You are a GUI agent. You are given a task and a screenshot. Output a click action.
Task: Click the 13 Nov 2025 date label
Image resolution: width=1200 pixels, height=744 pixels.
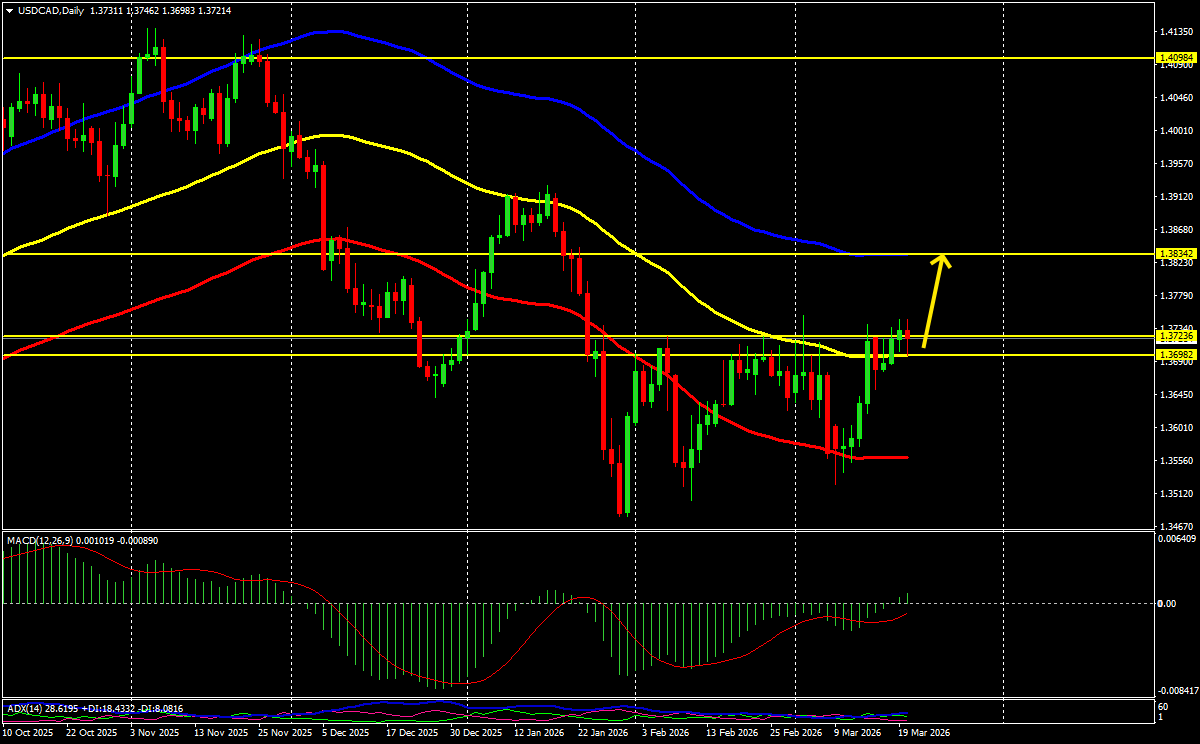(x=222, y=732)
